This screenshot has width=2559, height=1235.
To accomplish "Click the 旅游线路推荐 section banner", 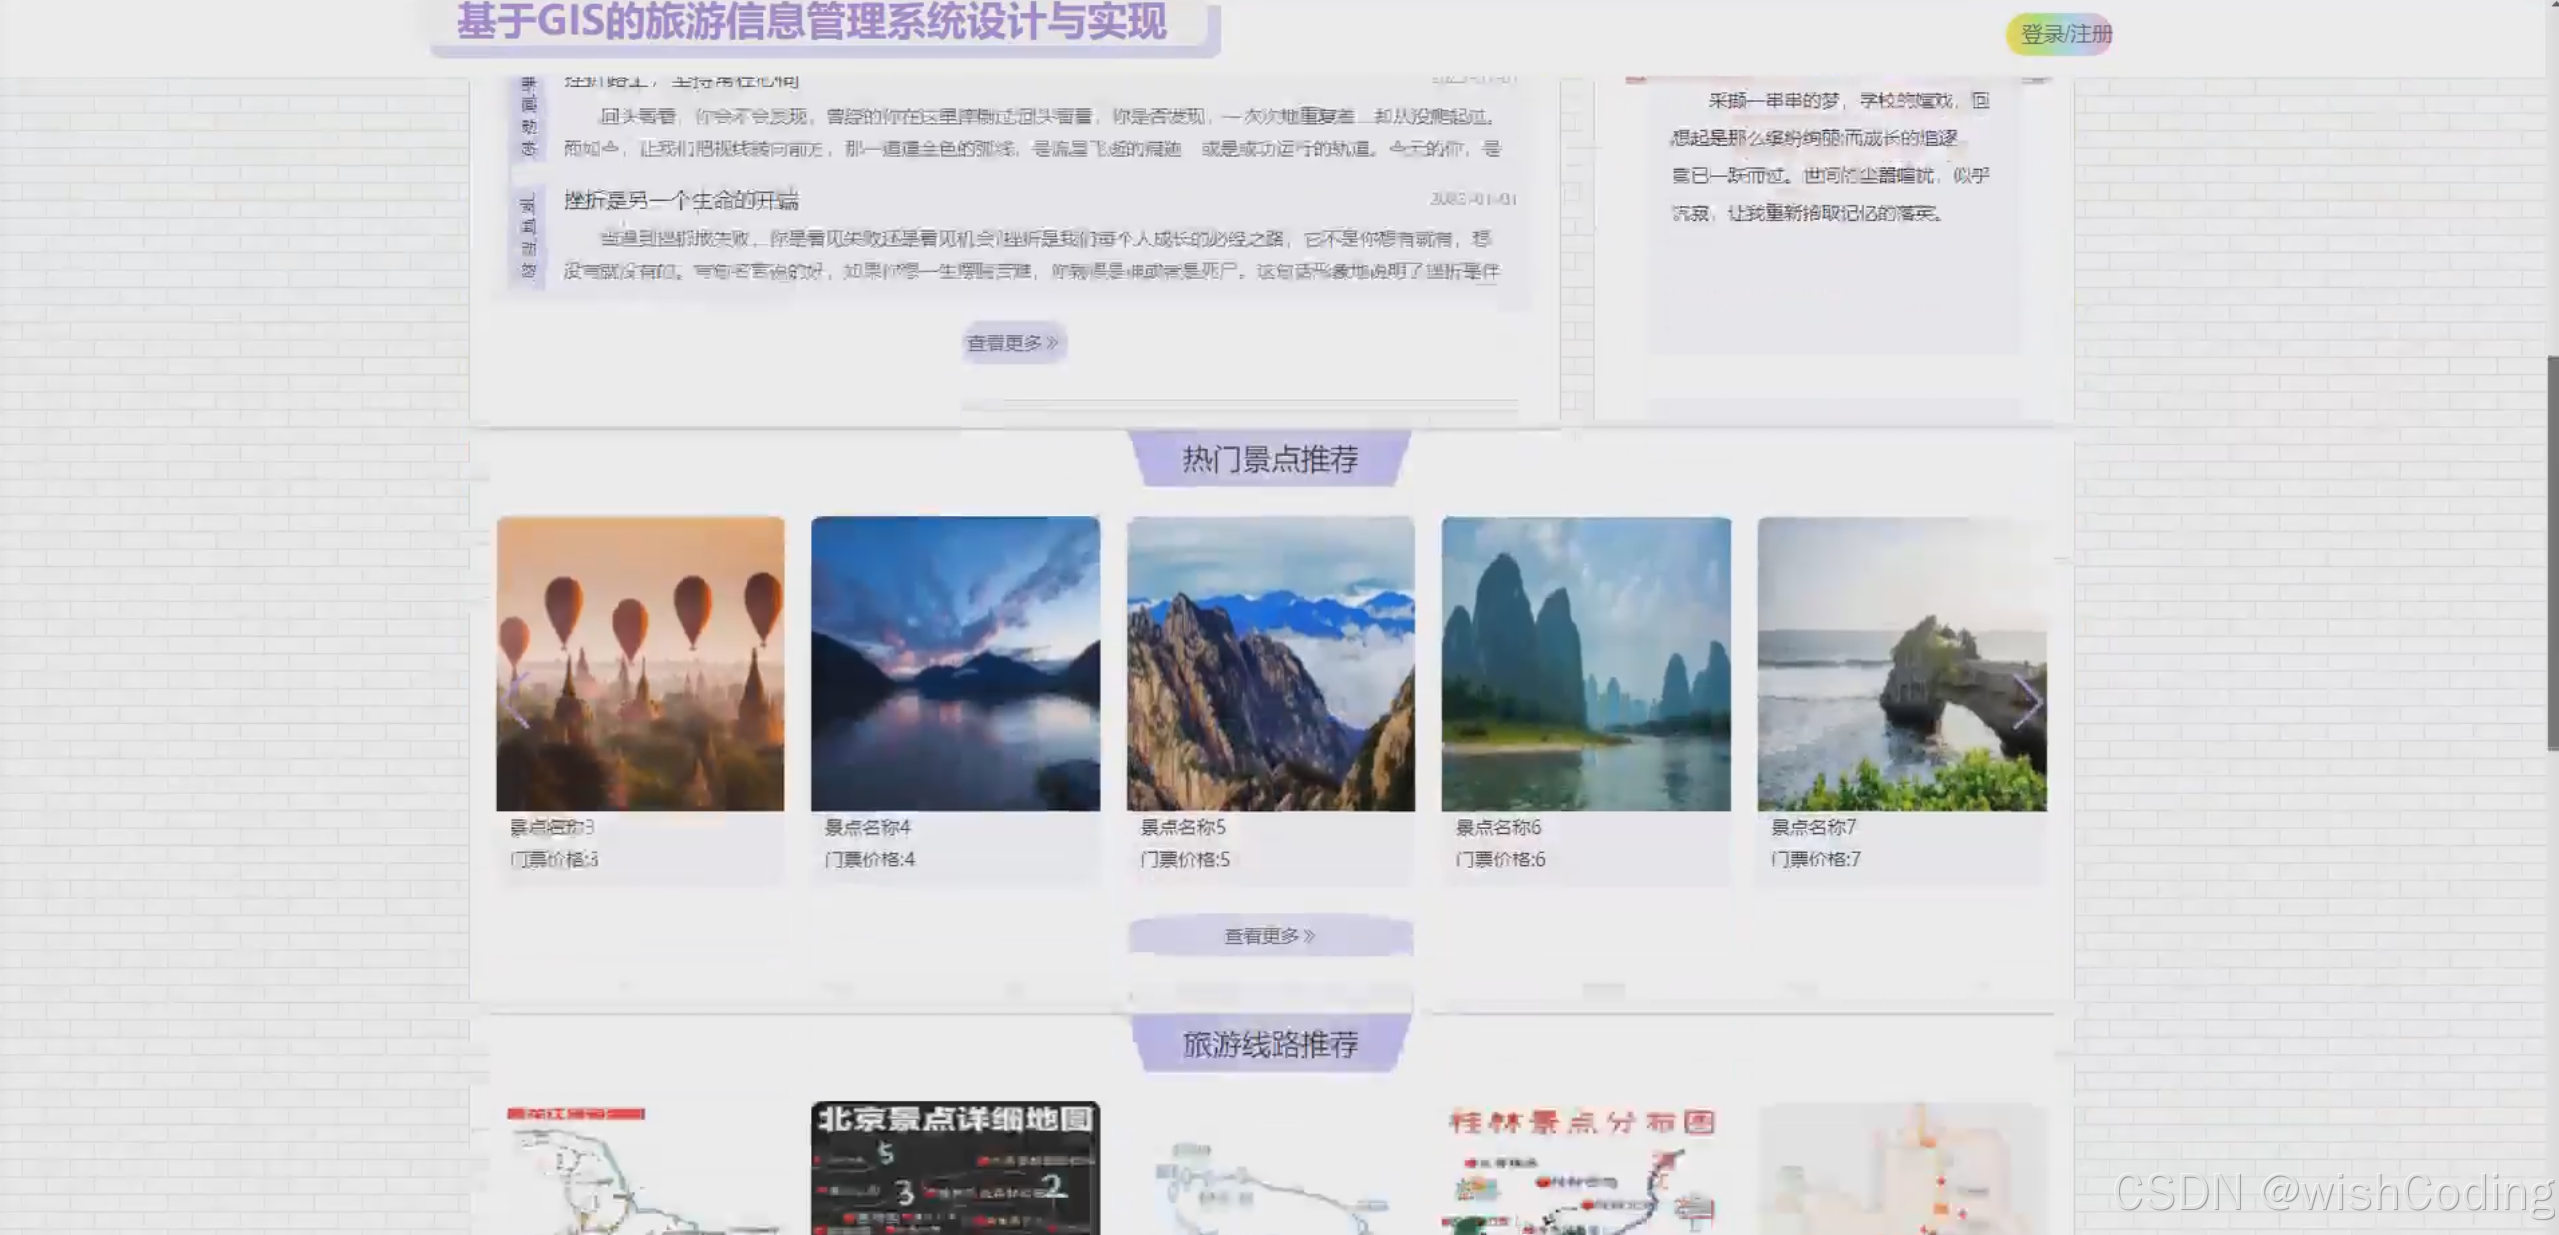I will pyautogui.click(x=1271, y=1045).
